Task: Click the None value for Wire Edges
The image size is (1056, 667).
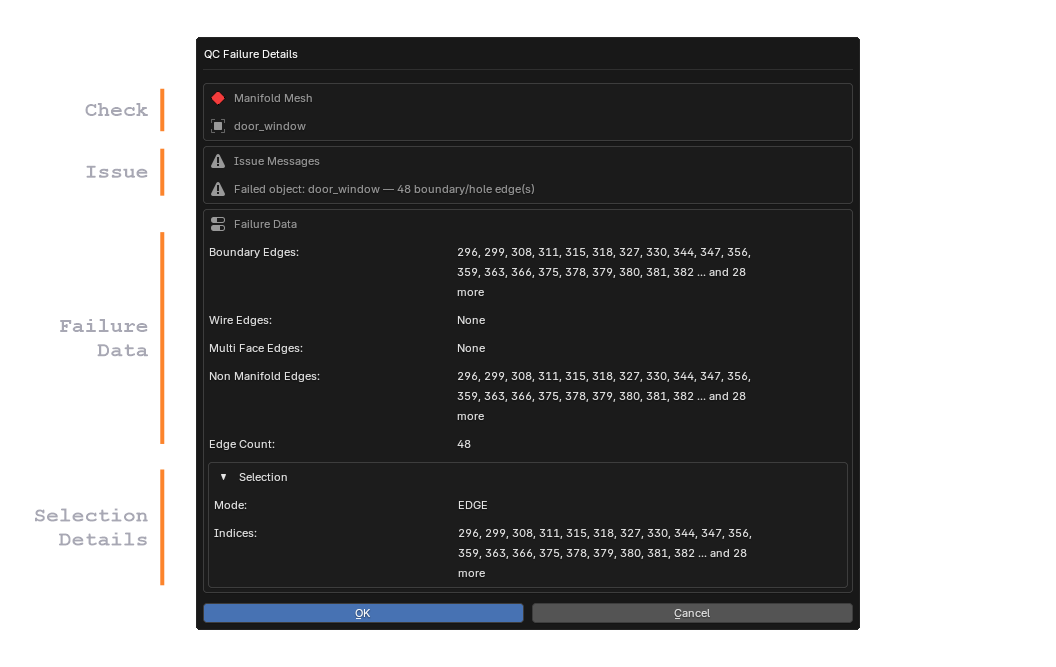Action: tap(471, 320)
